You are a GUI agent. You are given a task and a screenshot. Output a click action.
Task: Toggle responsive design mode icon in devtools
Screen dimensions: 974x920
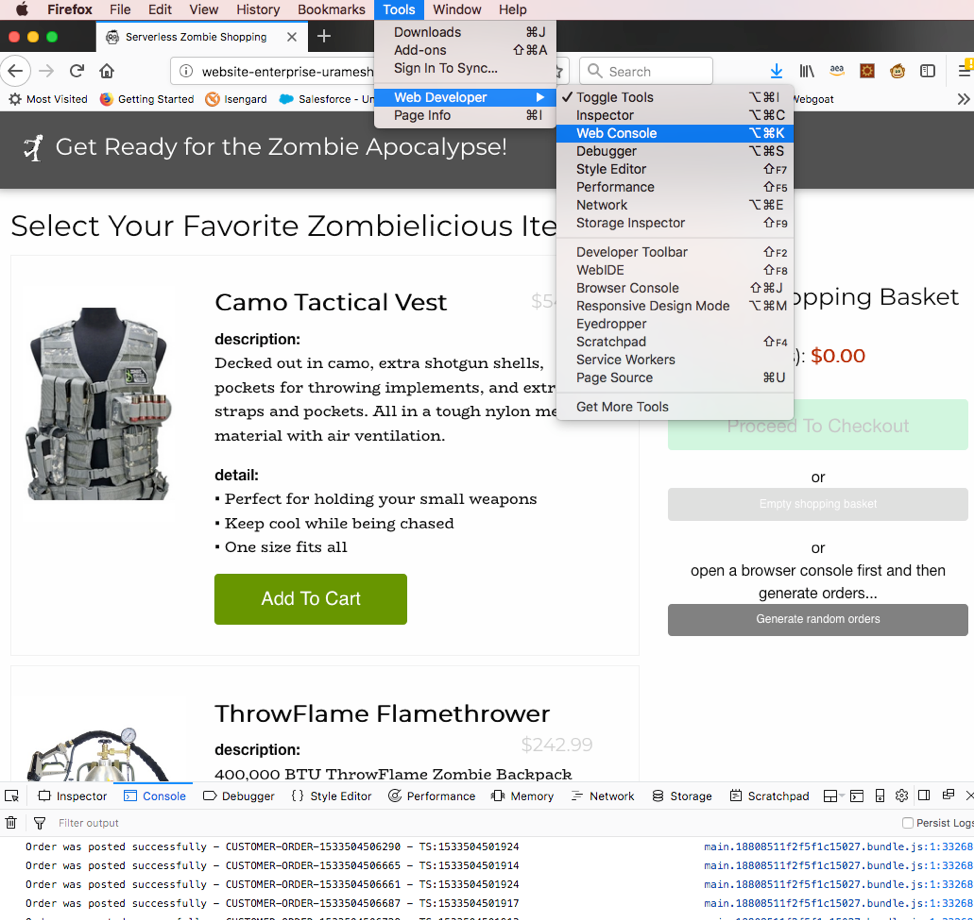coord(880,796)
